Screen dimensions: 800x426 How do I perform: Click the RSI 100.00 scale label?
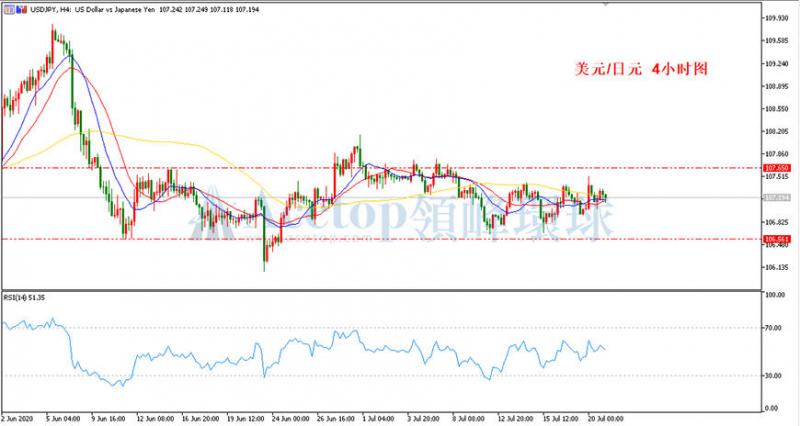click(776, 295)
